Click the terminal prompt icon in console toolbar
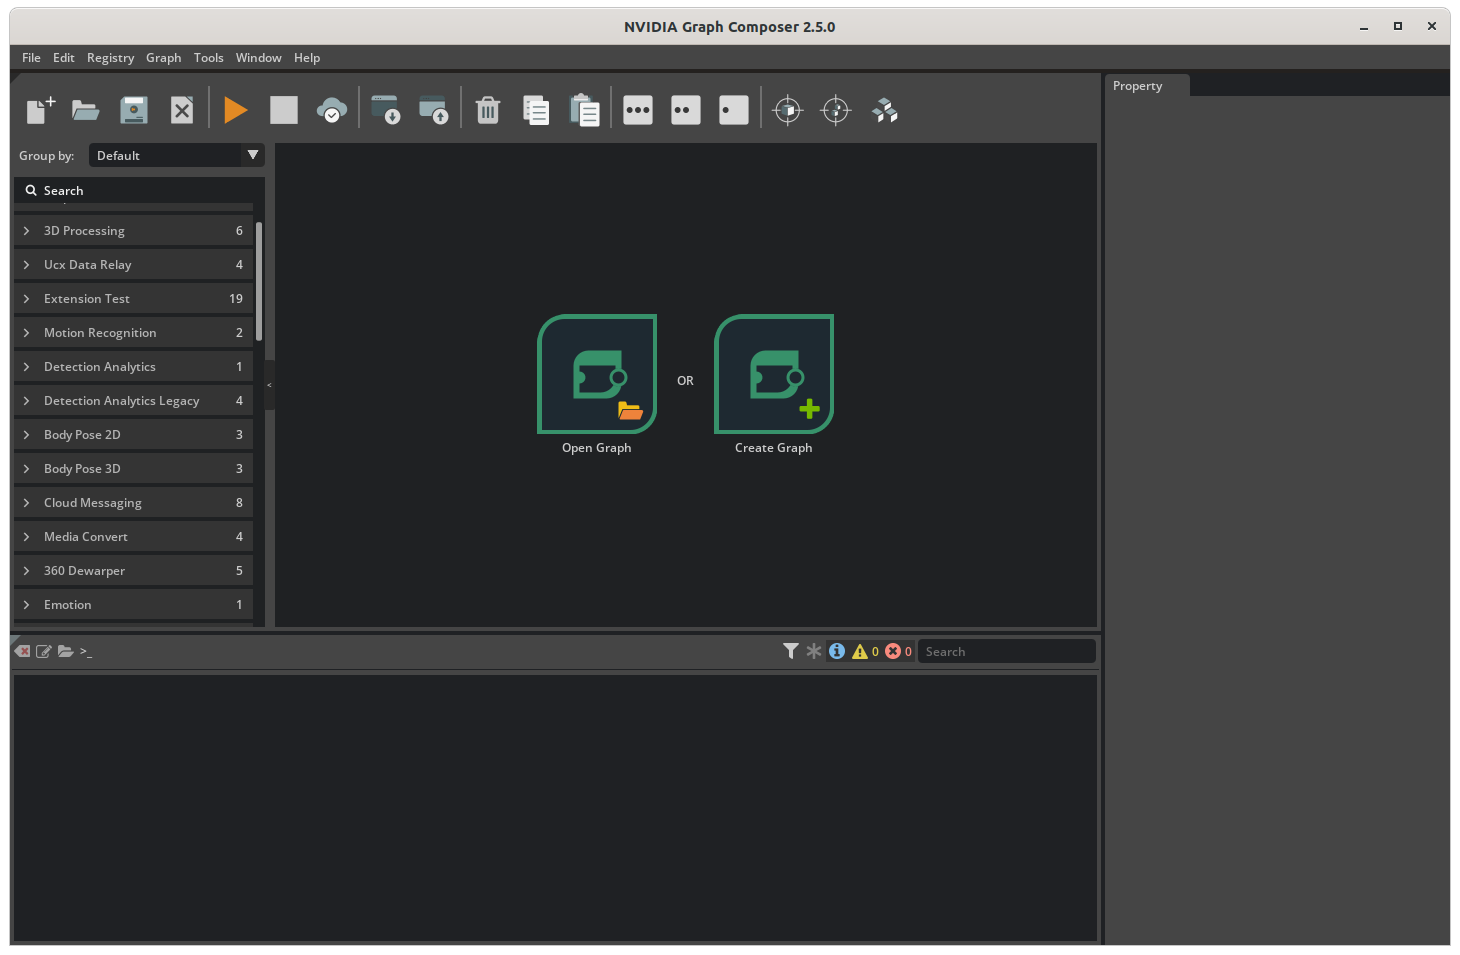Screen dimensions: 1460x955 coord(86,651)
